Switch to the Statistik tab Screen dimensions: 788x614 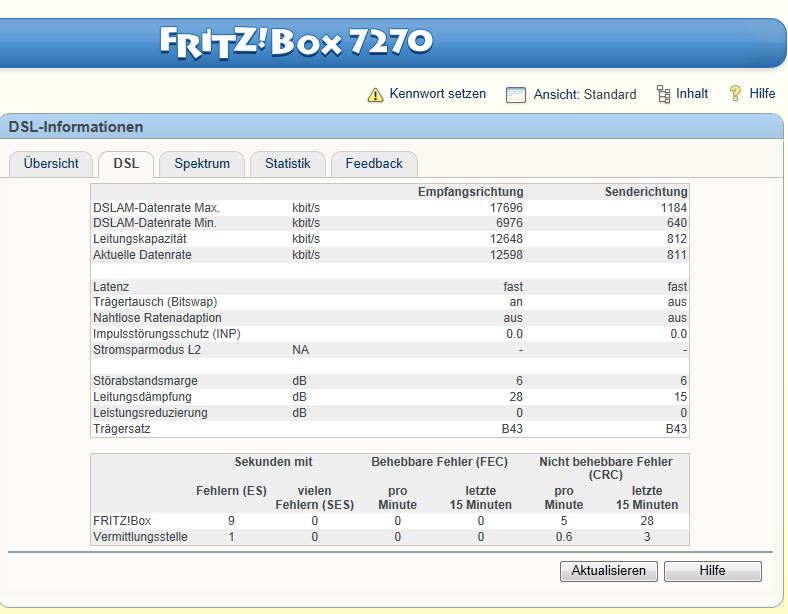click(288, 164)
